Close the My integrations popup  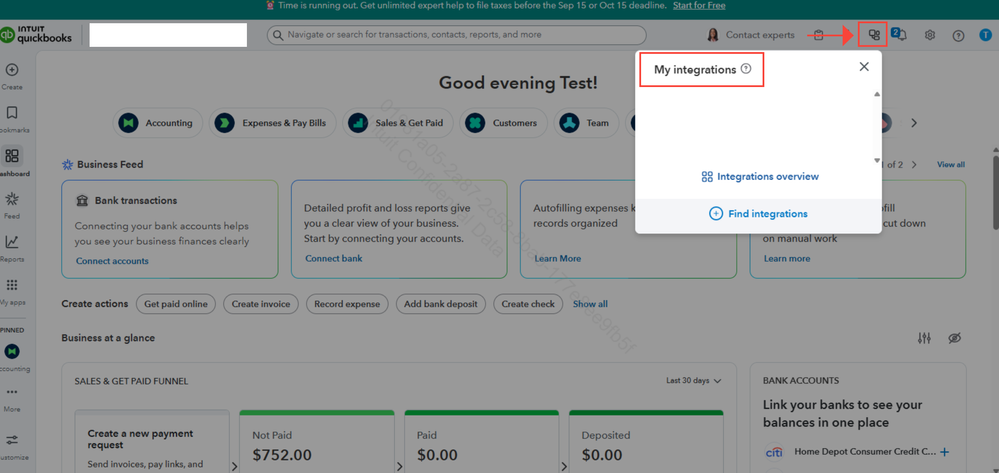point(864,66)
